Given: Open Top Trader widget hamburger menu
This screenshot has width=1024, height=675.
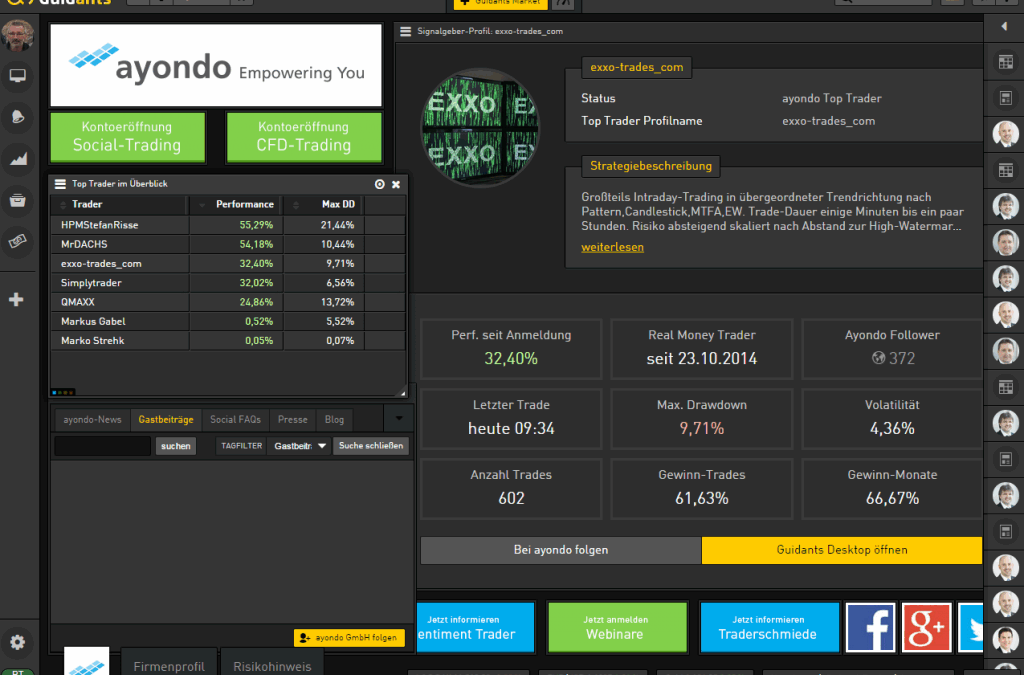Looking at the screenshot, I should (59, 184).
